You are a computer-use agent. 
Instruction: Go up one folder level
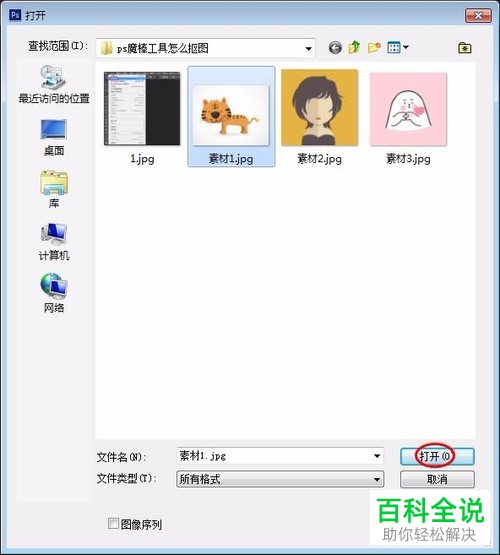tap(354, 47)
